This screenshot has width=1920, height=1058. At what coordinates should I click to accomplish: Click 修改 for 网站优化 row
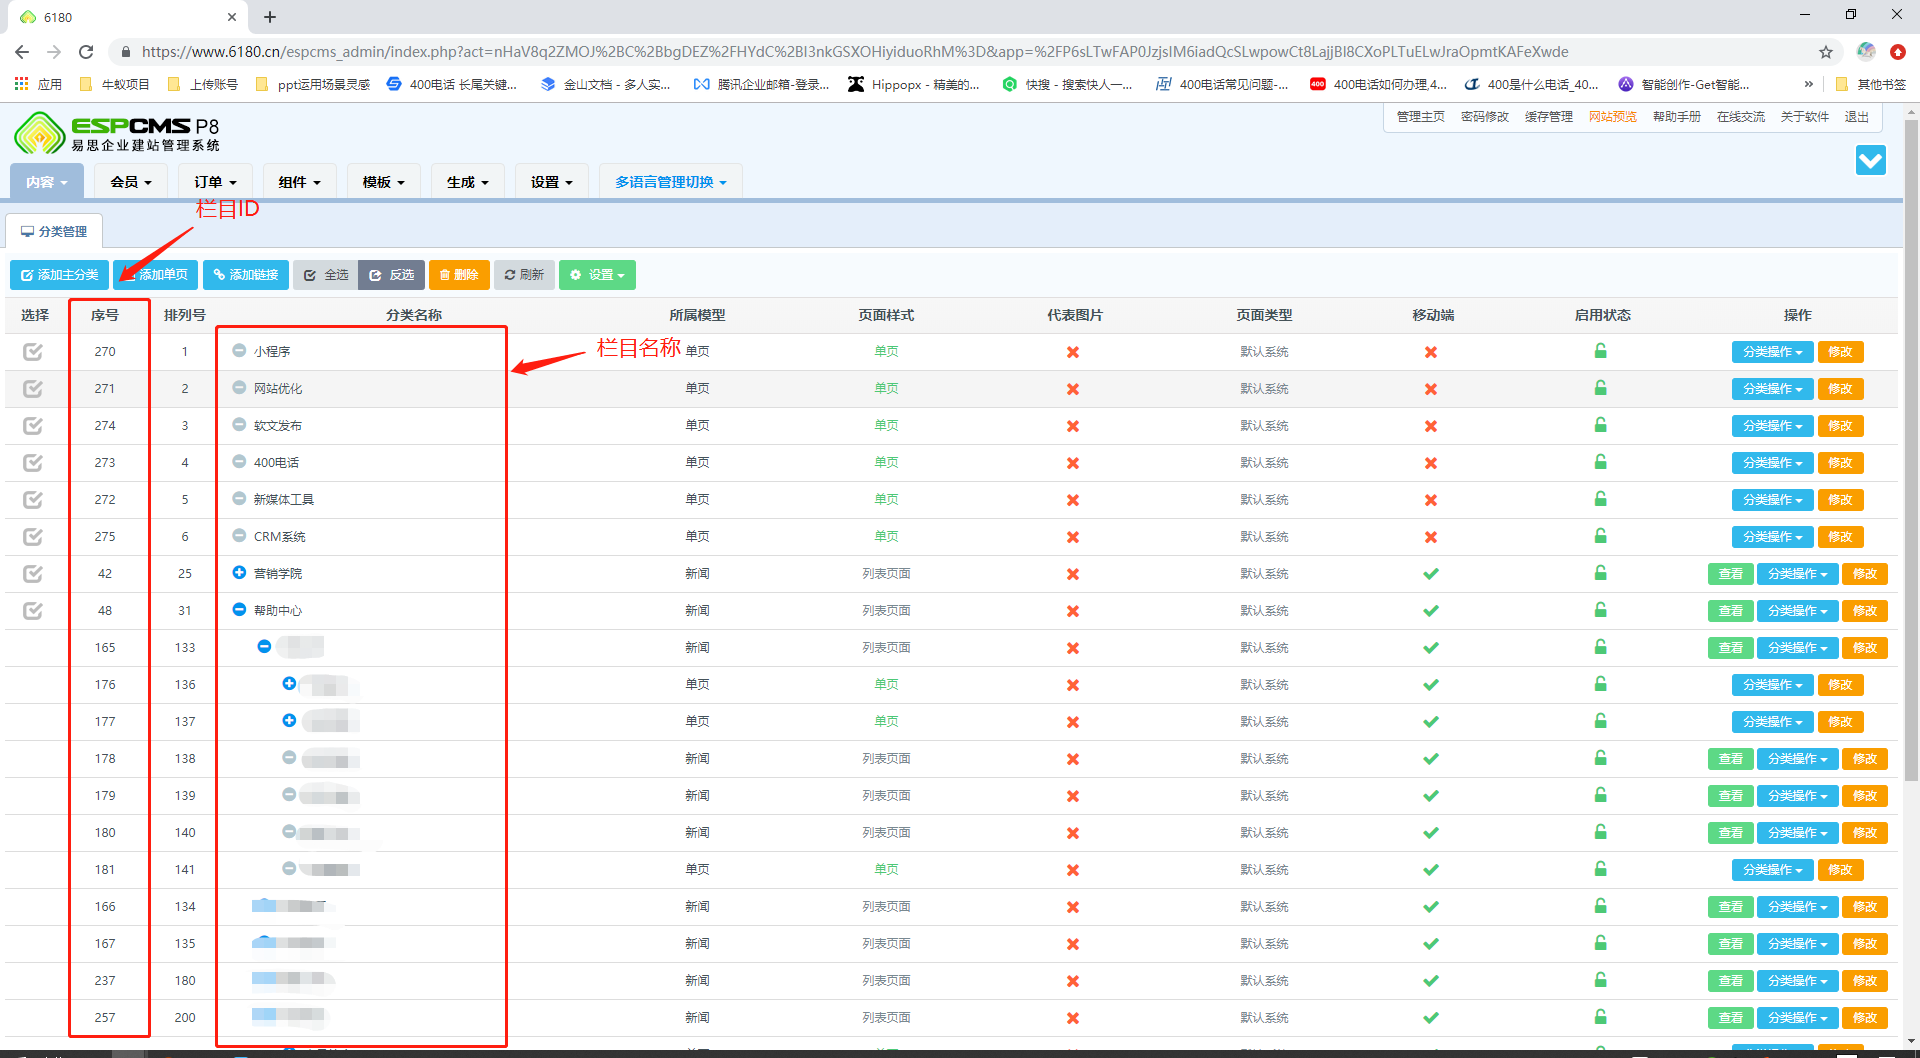point(1840,389)
